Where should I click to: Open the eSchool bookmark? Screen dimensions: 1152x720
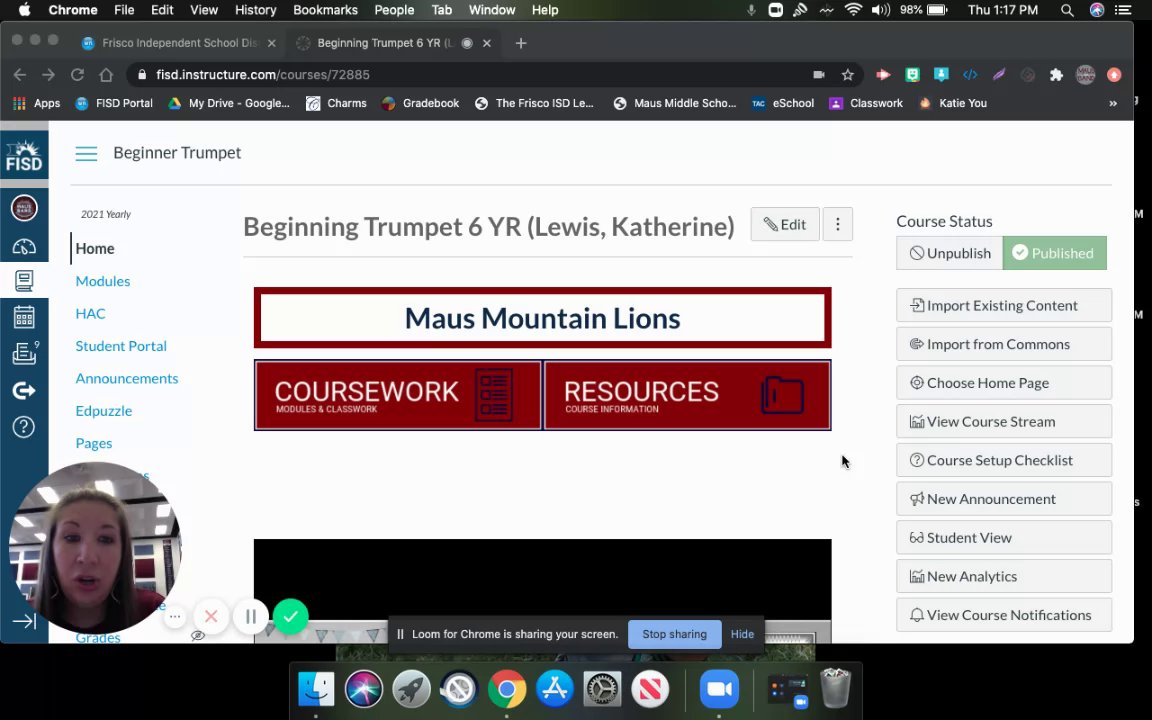[x=782, y=104]
